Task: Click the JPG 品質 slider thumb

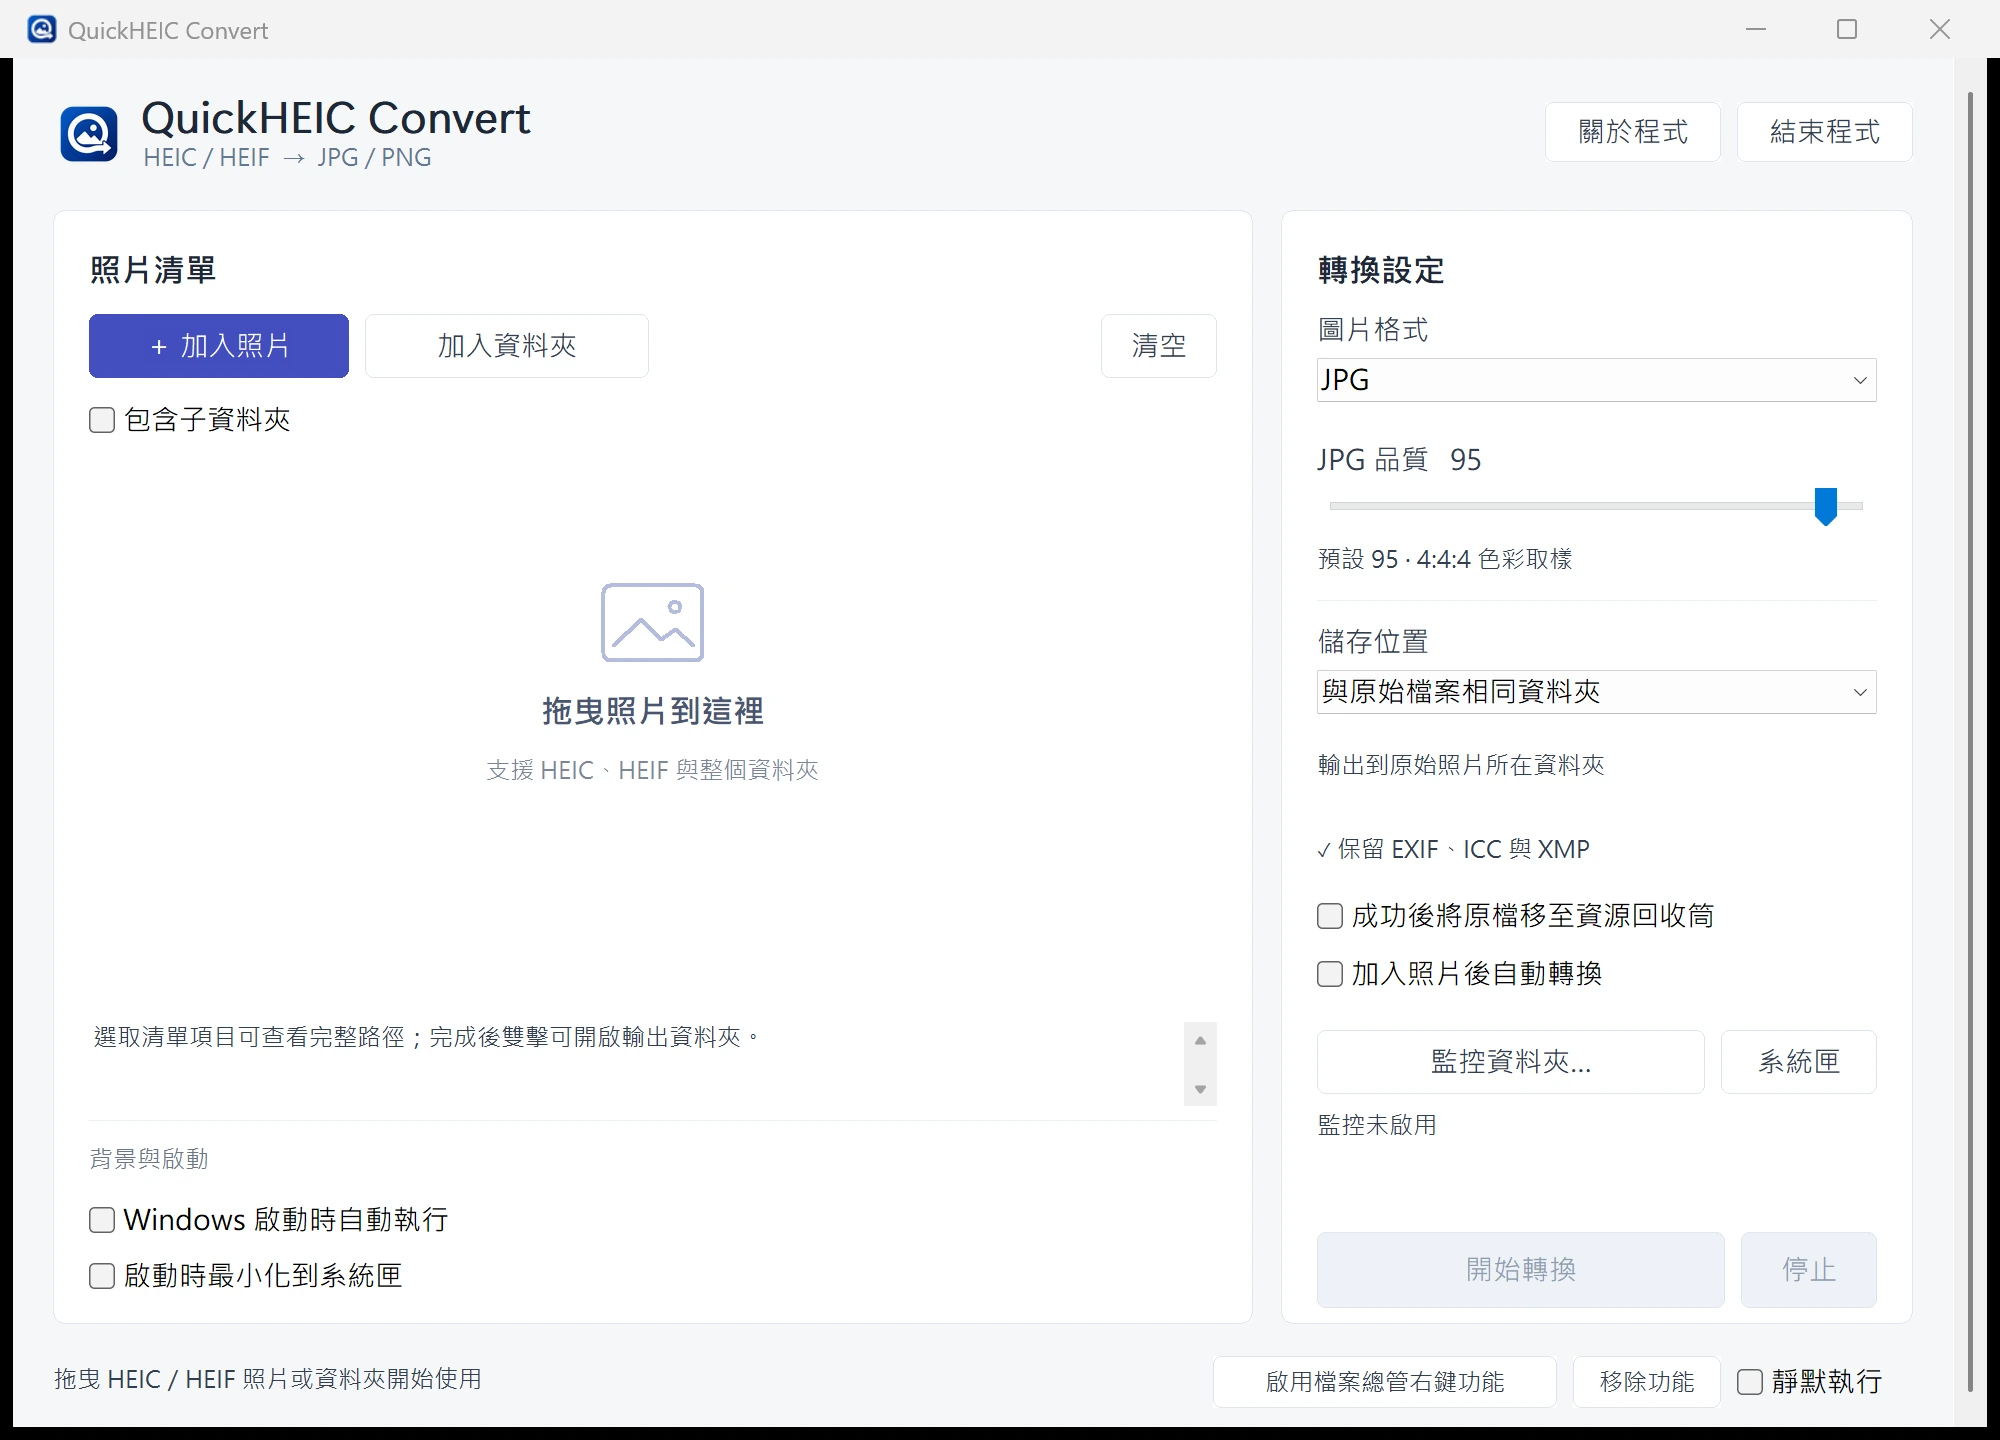Action: pyautogui.click(x=1826, y=506)
